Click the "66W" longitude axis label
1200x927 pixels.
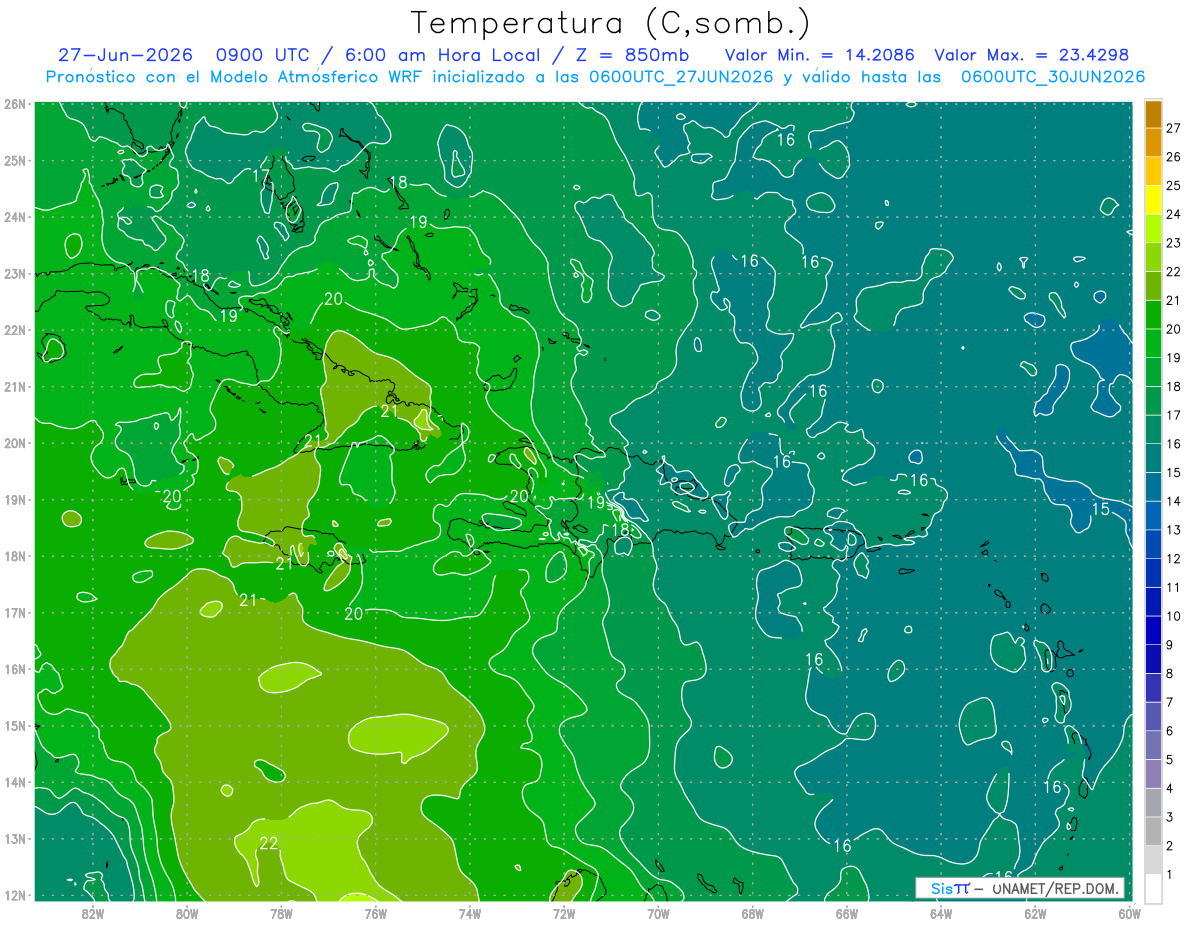(846, 913)
